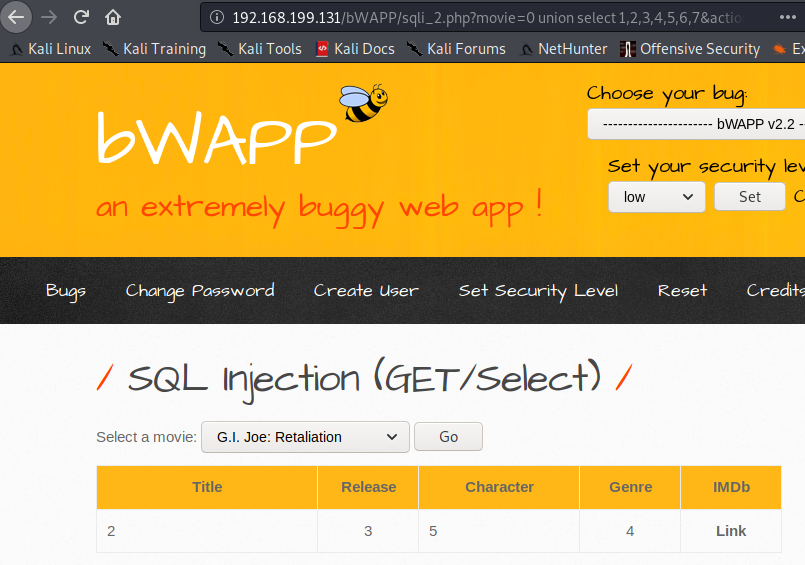Click the Title cell showing 2
805x565 pixels.
click(207, 531)
